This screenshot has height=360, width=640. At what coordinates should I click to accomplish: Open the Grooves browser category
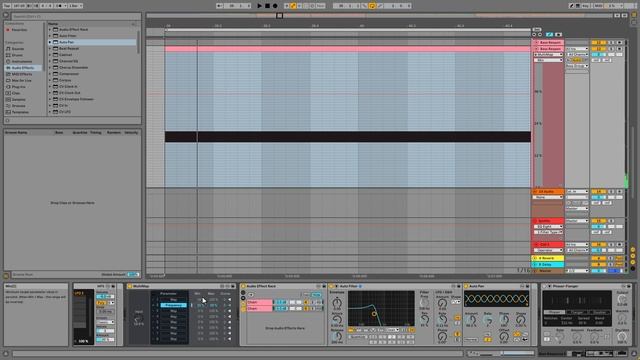(x=18, y=106)
